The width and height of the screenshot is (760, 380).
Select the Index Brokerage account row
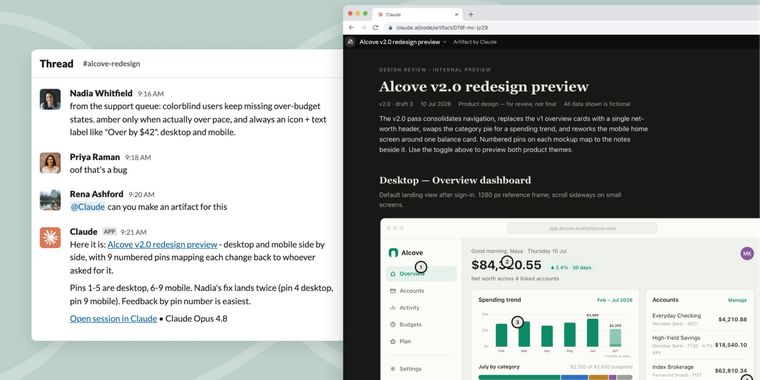699,371
